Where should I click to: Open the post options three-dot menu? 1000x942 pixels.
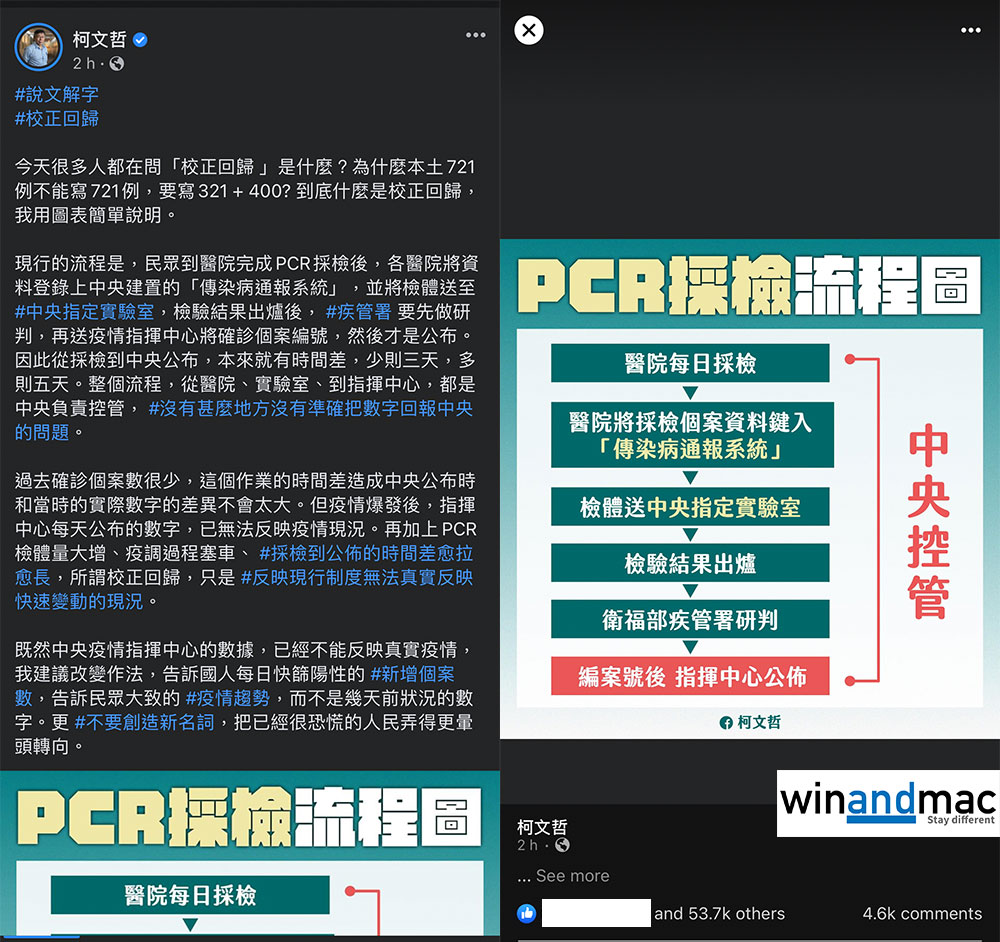point(475,35)
